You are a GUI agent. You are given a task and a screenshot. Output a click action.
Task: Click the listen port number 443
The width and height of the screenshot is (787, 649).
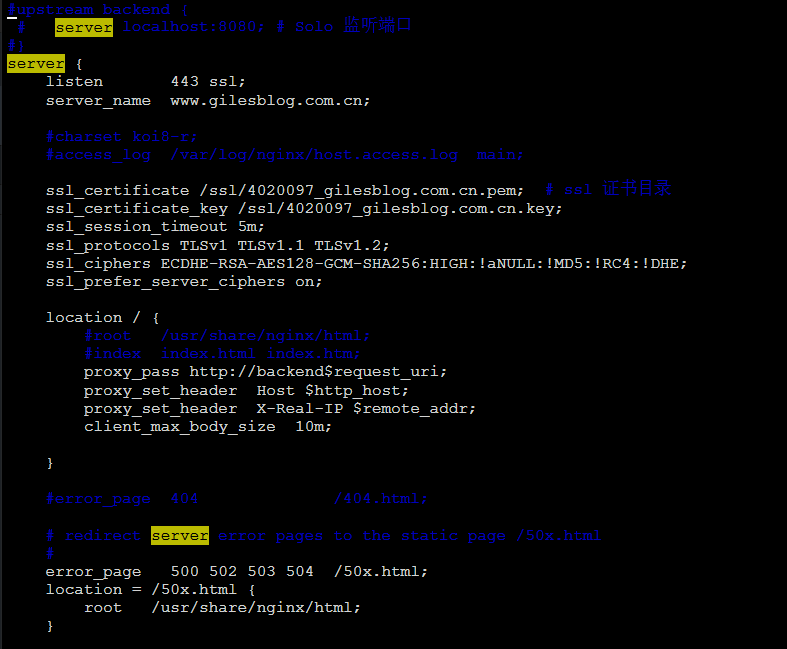click(185, 82)
